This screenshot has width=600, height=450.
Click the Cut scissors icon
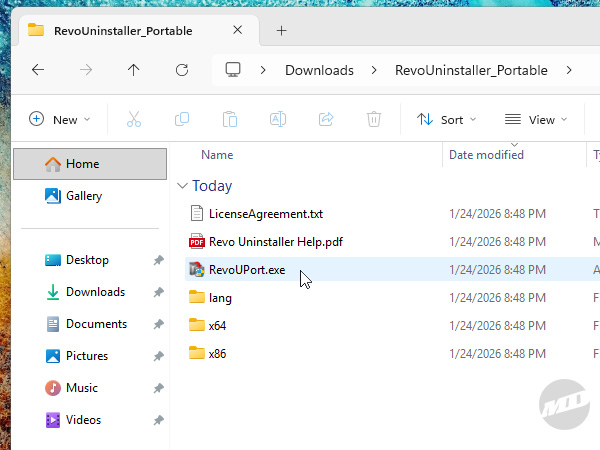(x=133, y=119)
